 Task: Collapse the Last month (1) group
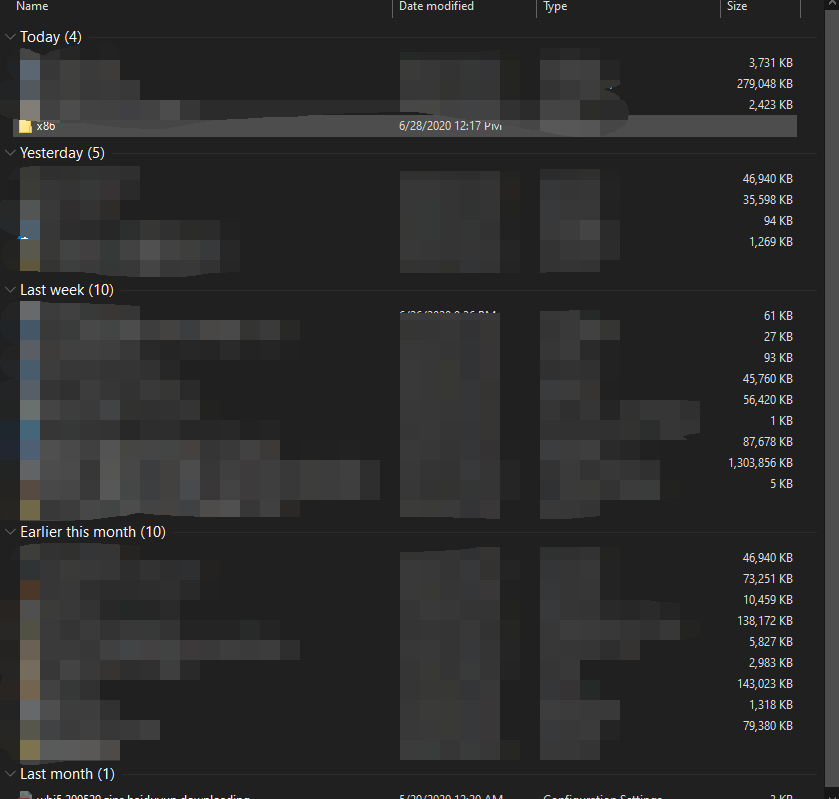[x=10, y=773]
